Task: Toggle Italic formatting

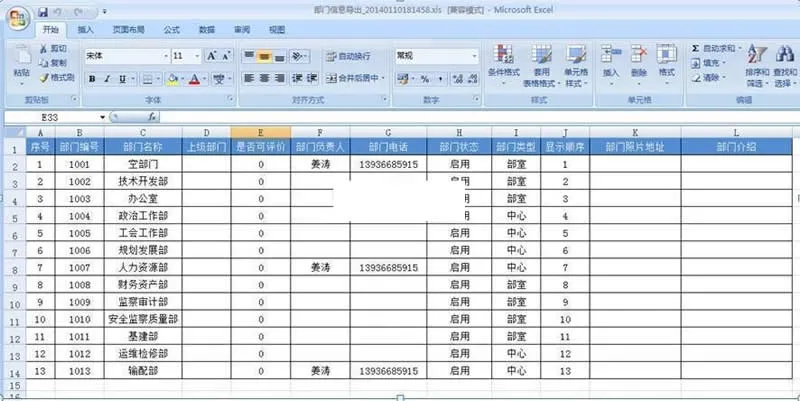Action: point(107,79)
